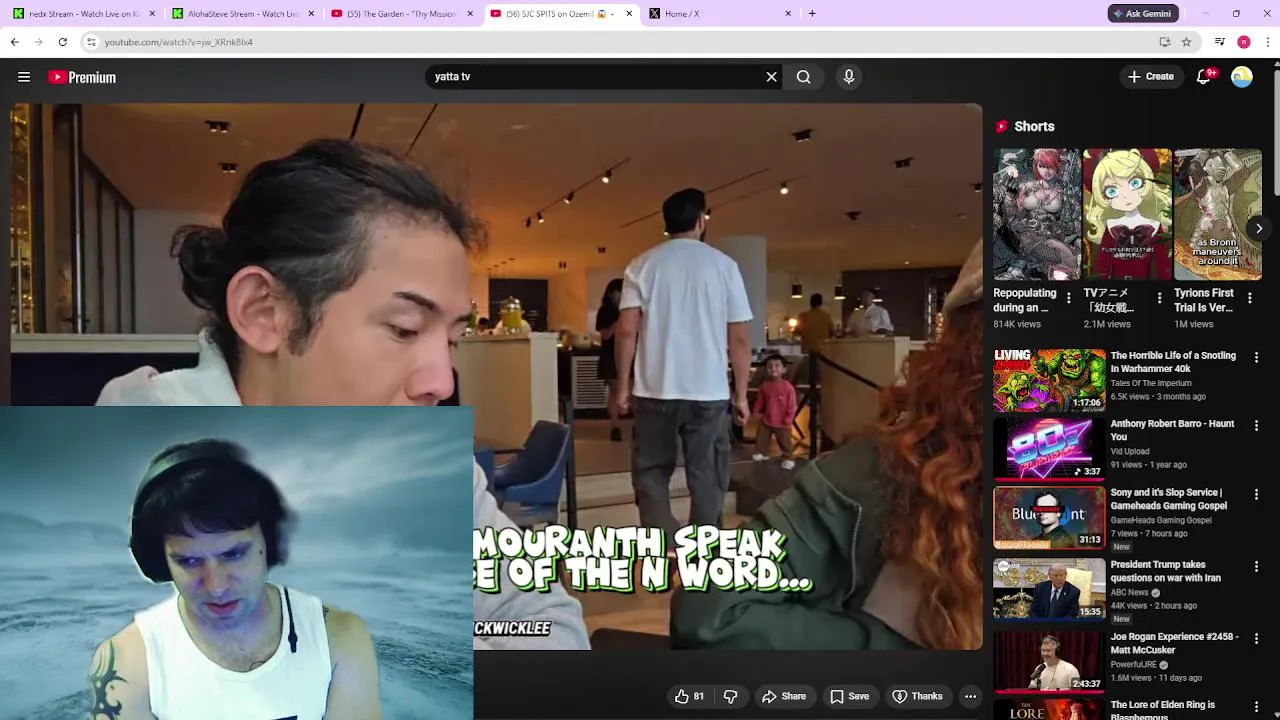Open the YouTube hamburger guide menu
Screen dimensions: 1280x720
point(24,77)
